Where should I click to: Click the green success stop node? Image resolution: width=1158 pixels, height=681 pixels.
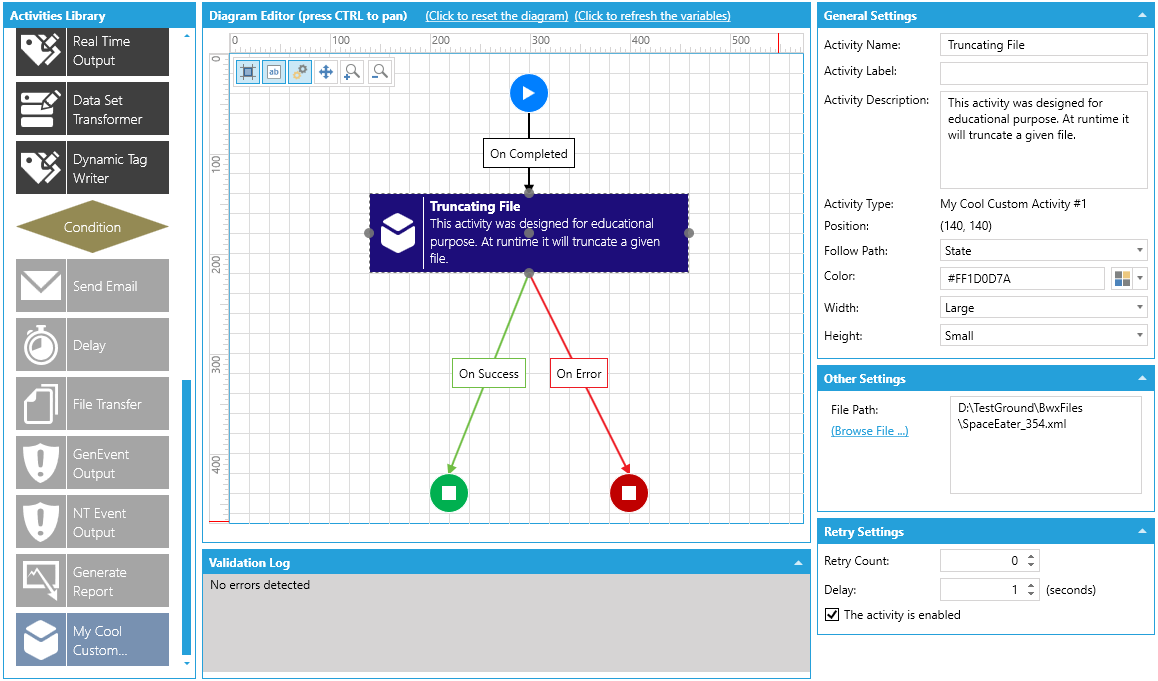click(x=449, y=493)
